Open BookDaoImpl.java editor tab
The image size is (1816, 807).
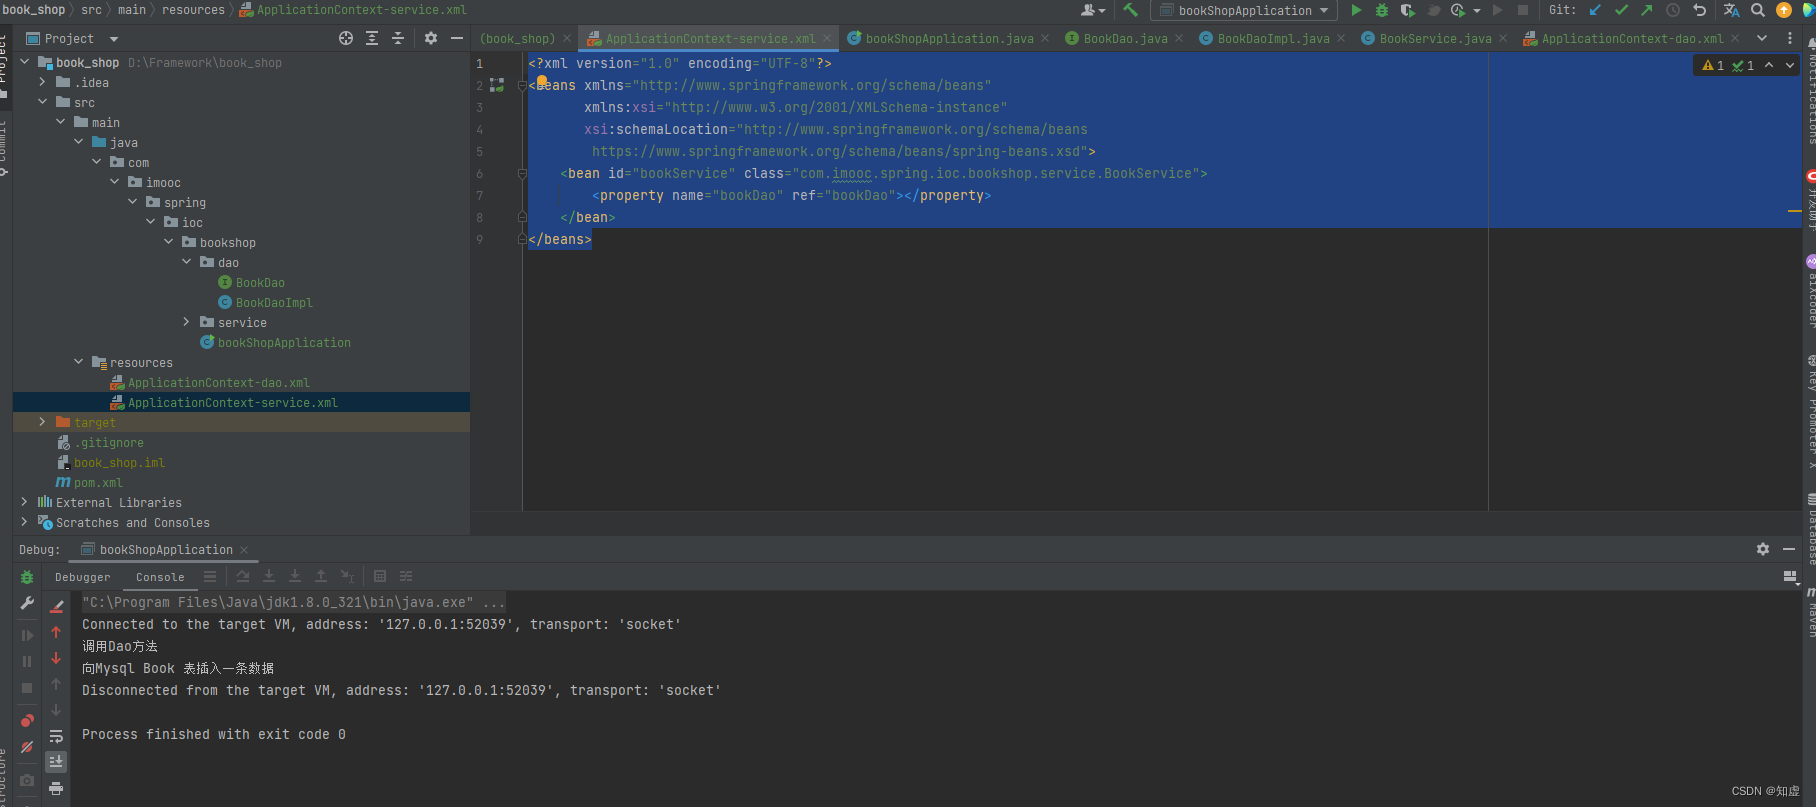(x=1273, y=38)
